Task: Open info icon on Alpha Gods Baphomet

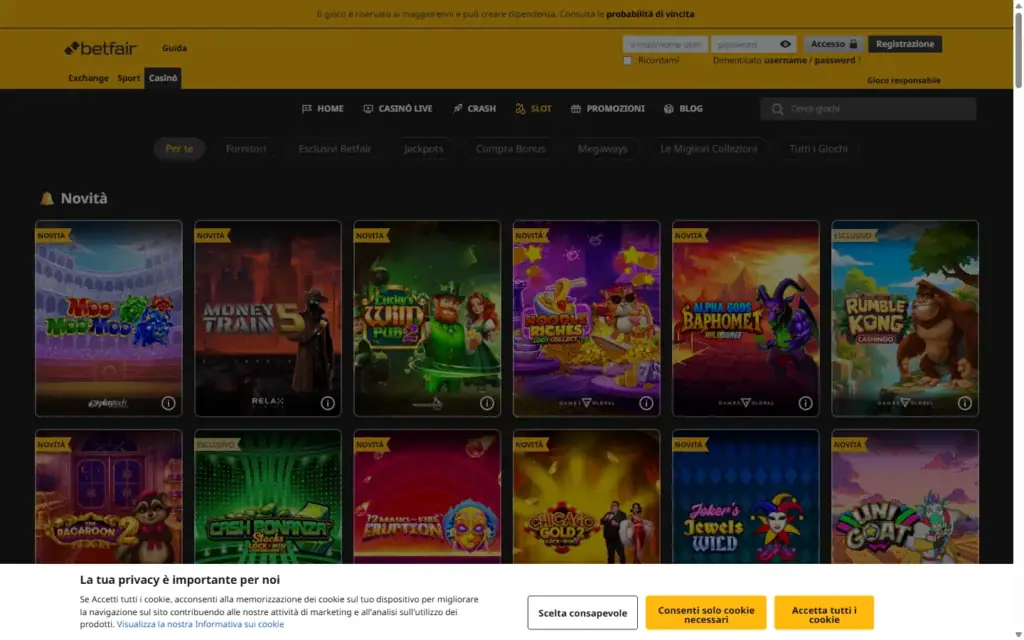Action: coord(805,403)
